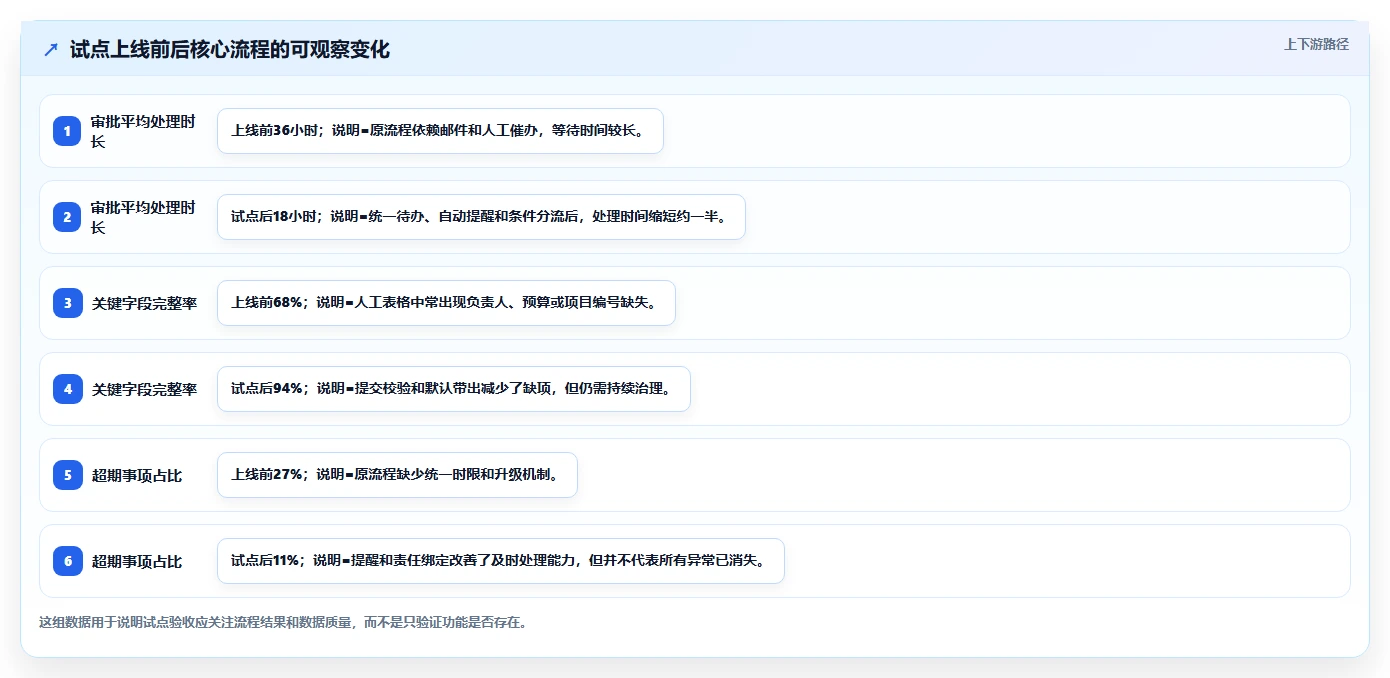Open the 试点后18小时 description box
1390x678 pixels.
point(481,217)
